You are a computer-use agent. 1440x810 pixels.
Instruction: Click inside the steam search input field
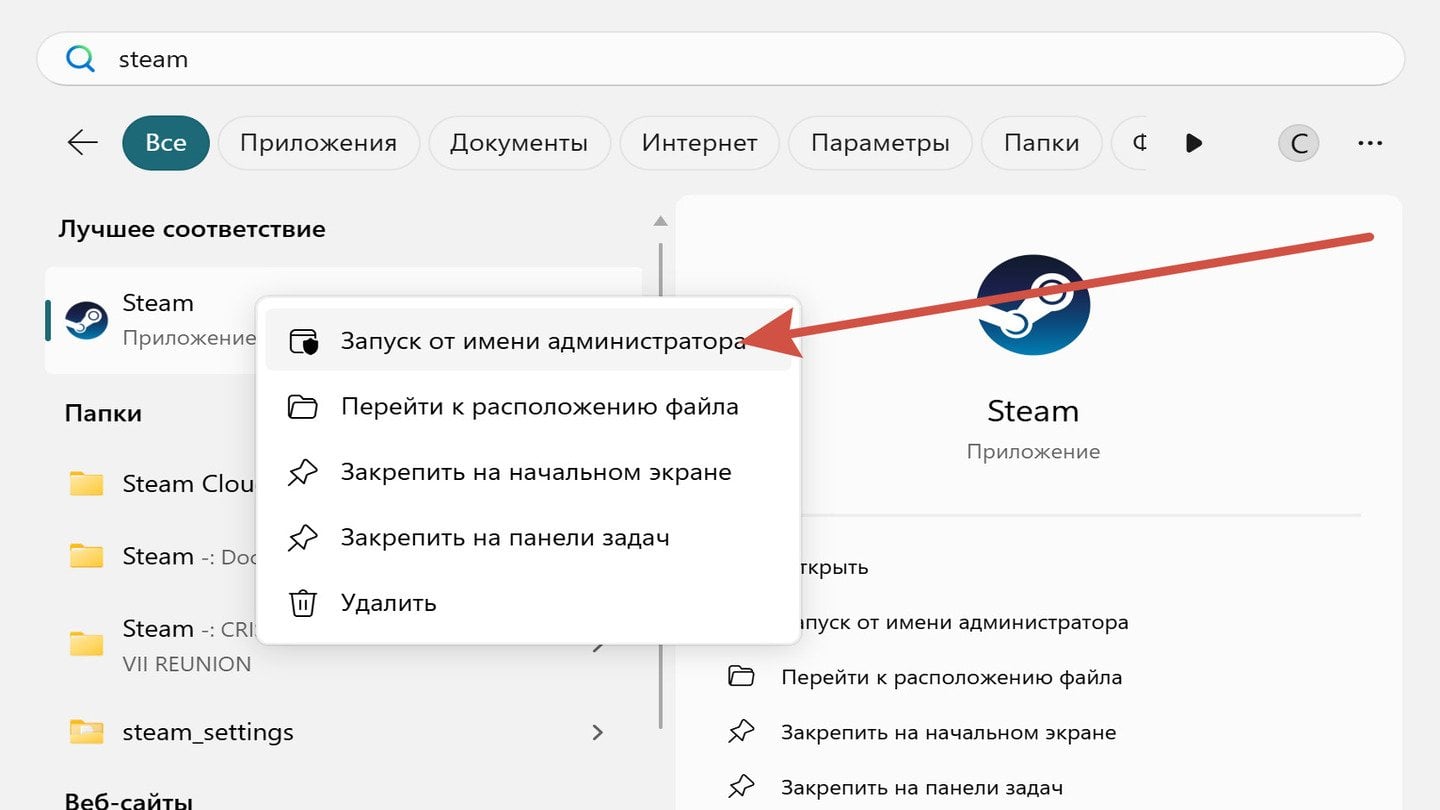click(400, 58)
